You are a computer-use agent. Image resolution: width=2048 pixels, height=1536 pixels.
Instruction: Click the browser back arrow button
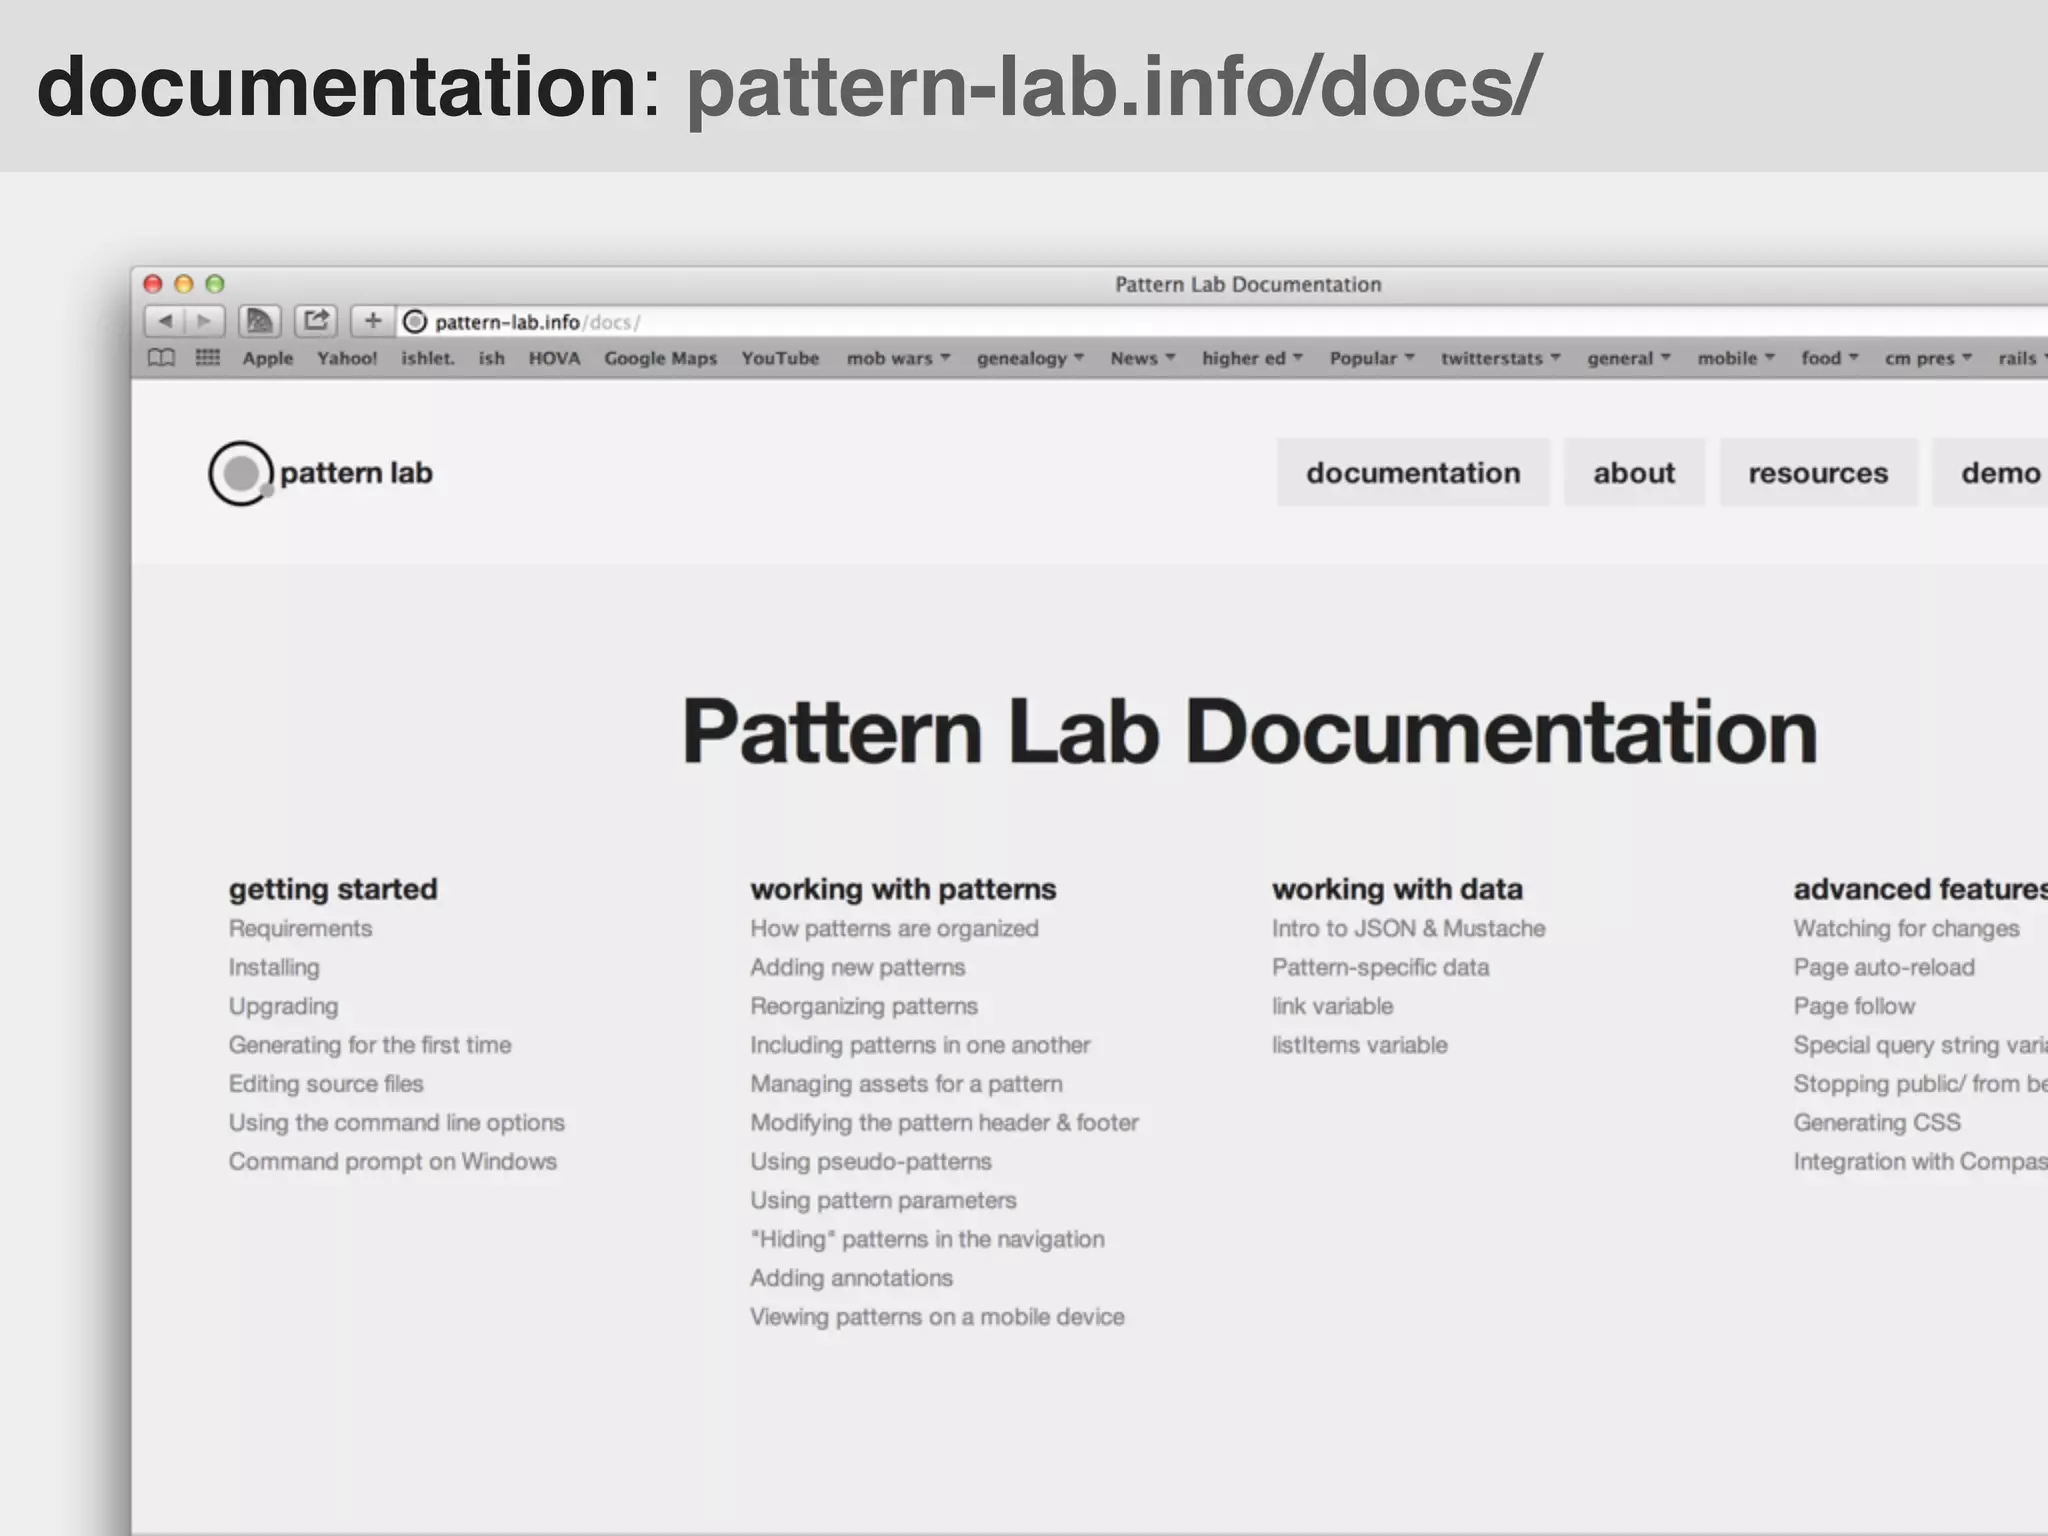(x=166, y=321)
